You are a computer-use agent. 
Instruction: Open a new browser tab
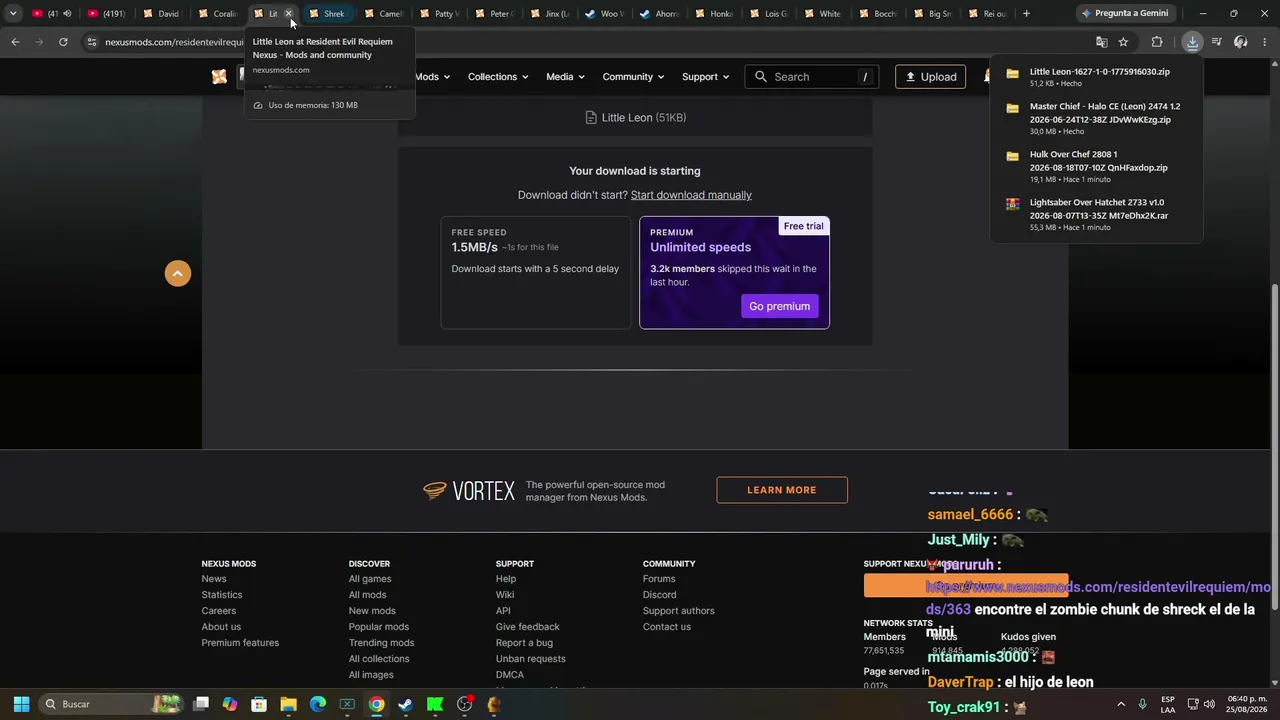(x=1026, y=14)
